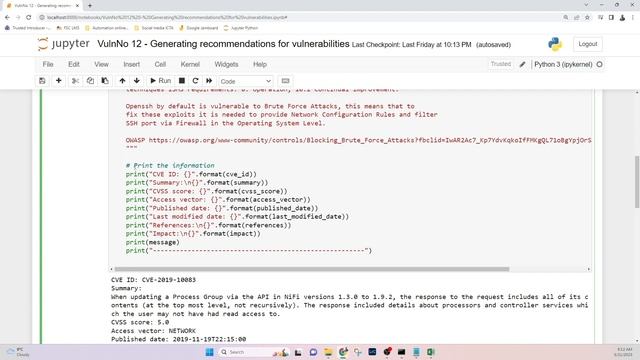
Task: Open the Trusted Introducer bookmark
Action: [28, 28]
